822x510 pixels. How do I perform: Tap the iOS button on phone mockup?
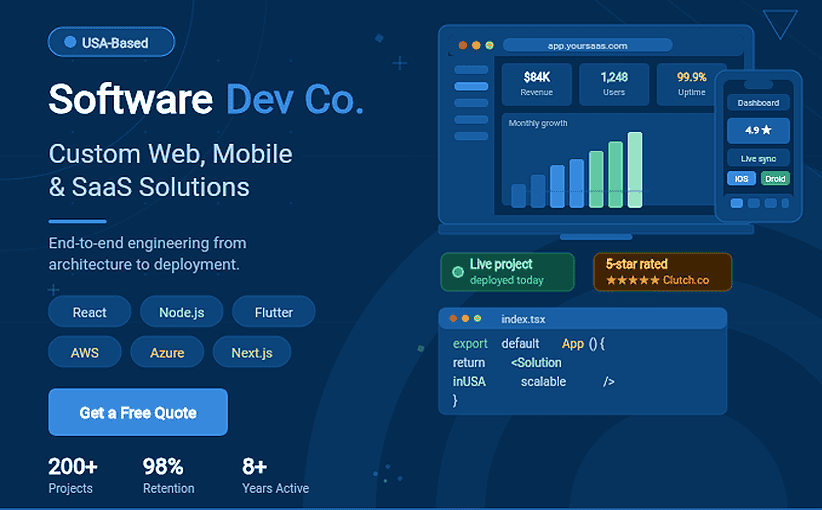tap(741, 178)
